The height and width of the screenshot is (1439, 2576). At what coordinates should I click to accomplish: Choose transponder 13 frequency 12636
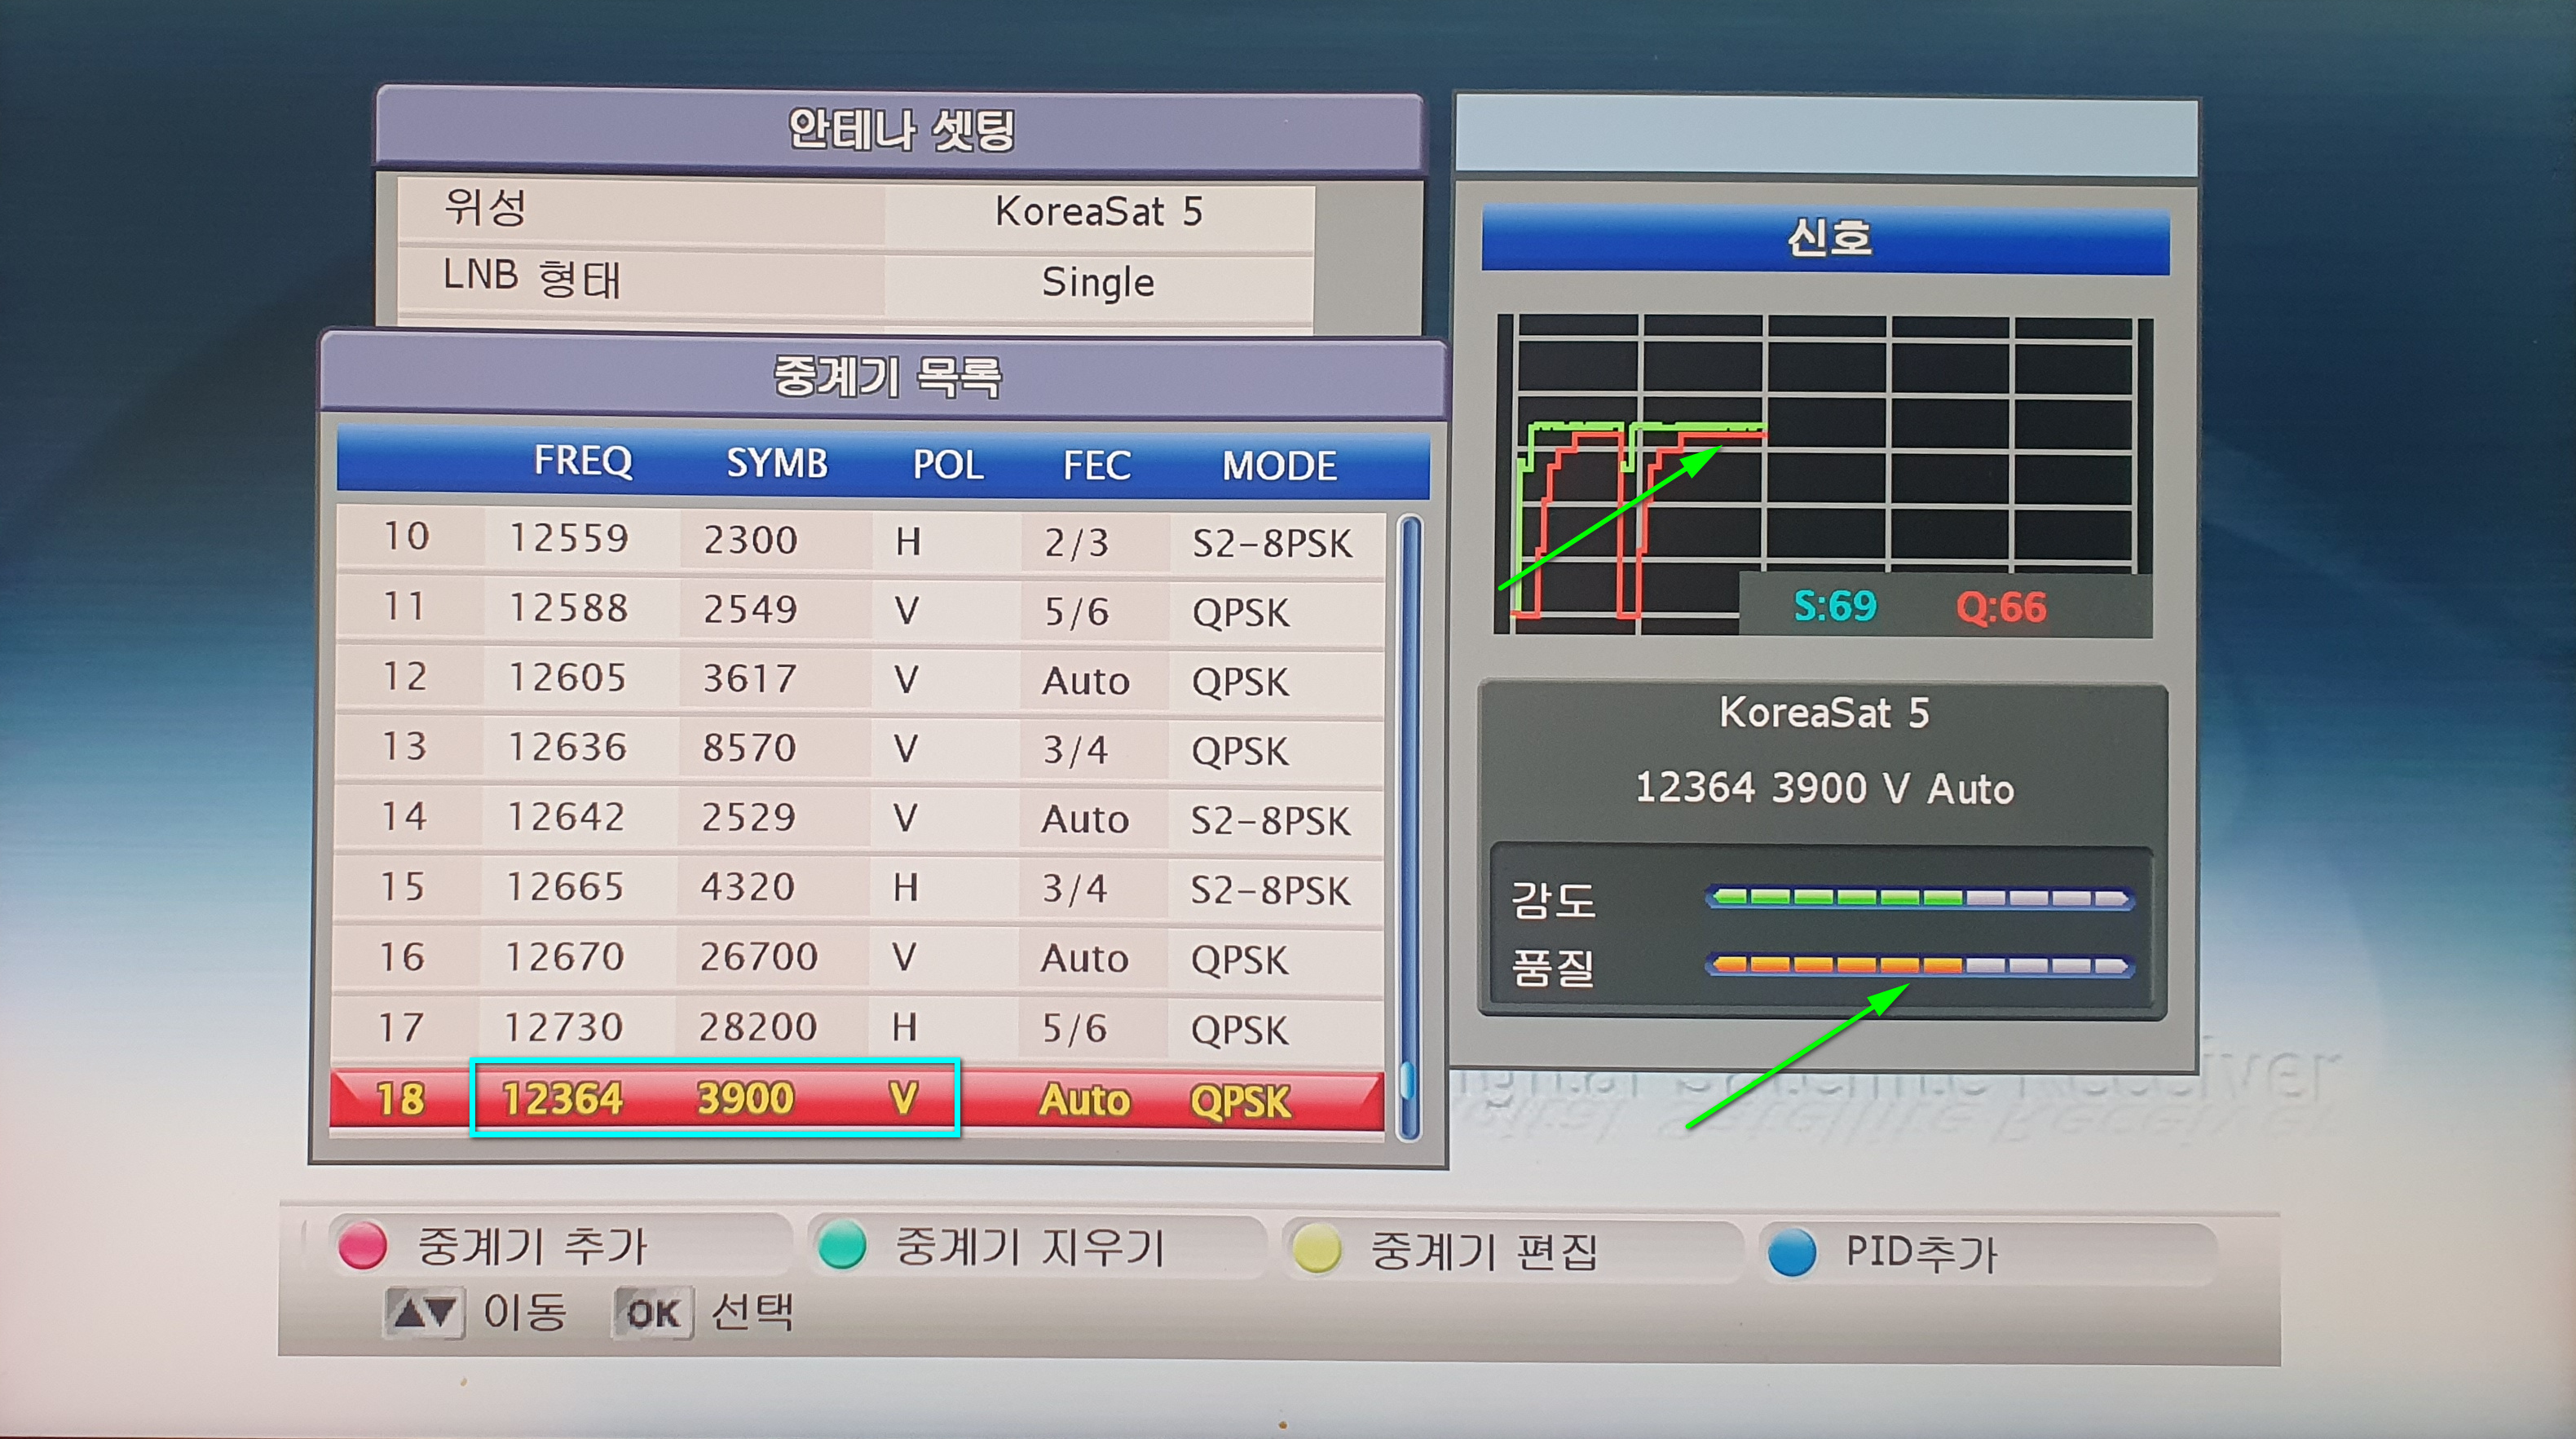pyautogui.click(x=567, y=747)
